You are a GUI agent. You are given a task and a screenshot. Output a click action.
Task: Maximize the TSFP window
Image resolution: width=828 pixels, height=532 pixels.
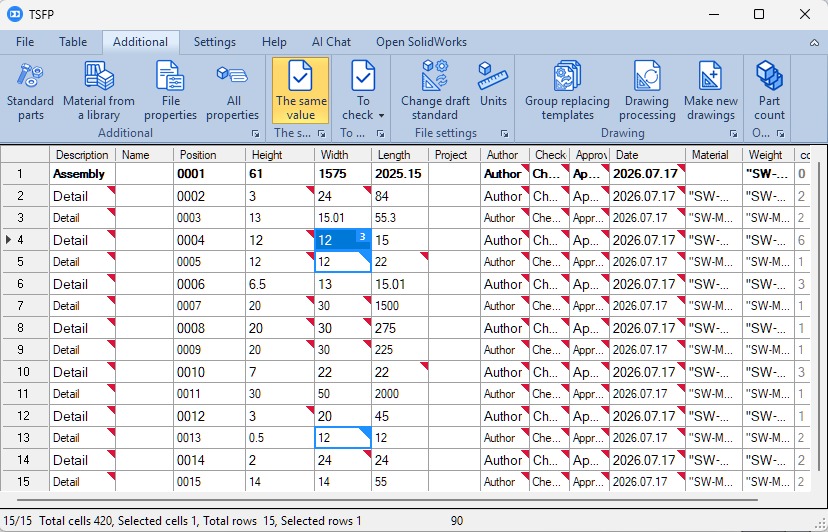[759, 14]
